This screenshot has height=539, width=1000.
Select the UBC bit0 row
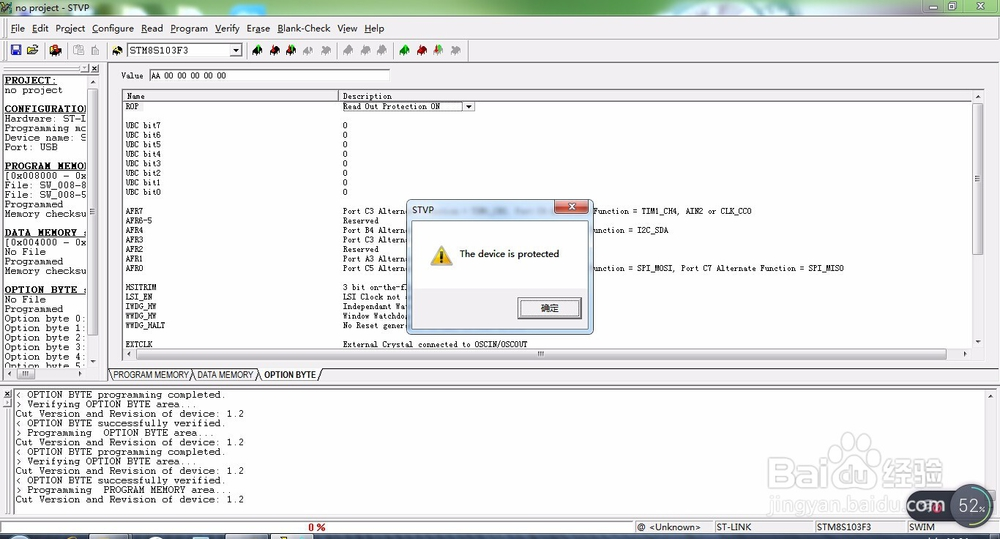143,192
